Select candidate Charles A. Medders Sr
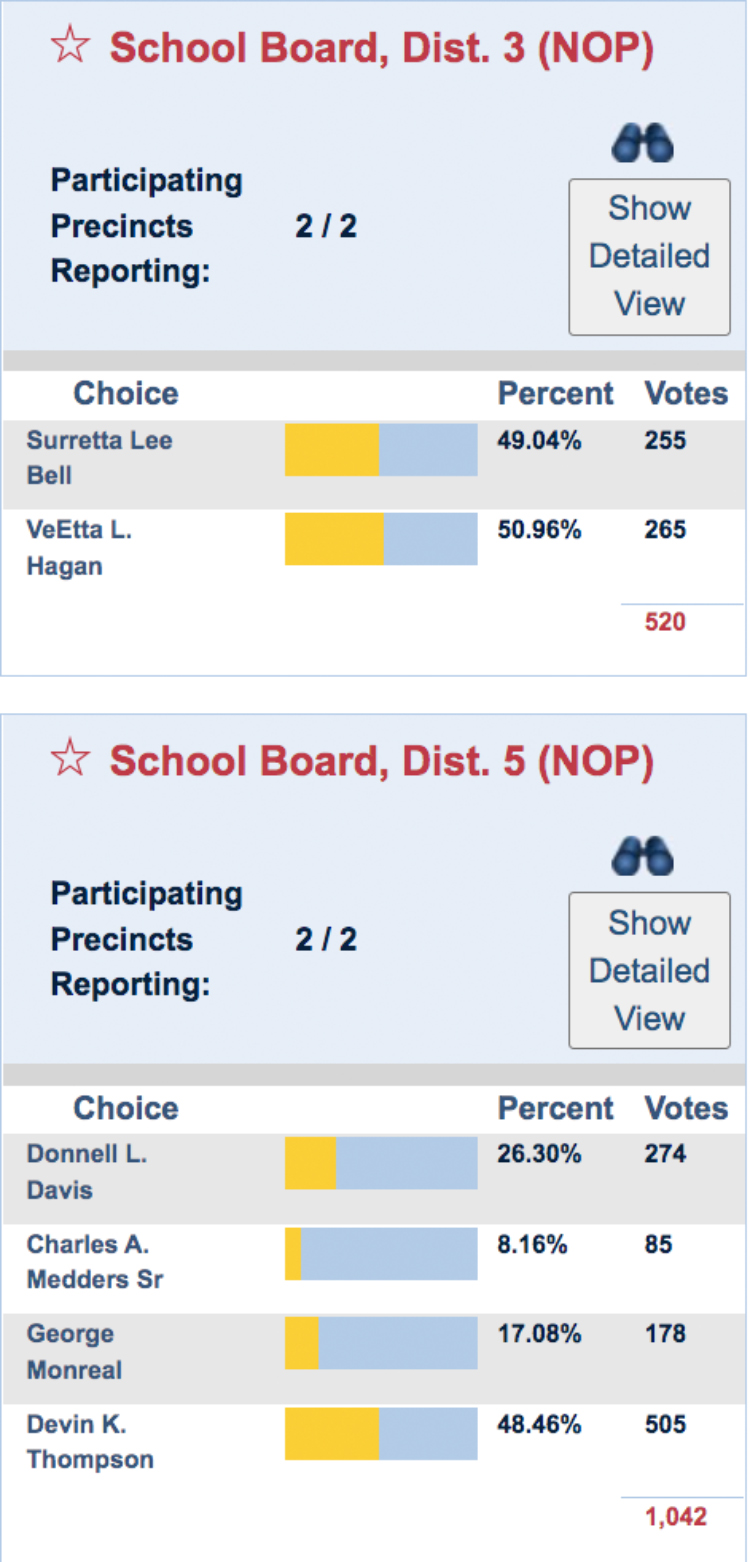 [x=94, y=1261]
